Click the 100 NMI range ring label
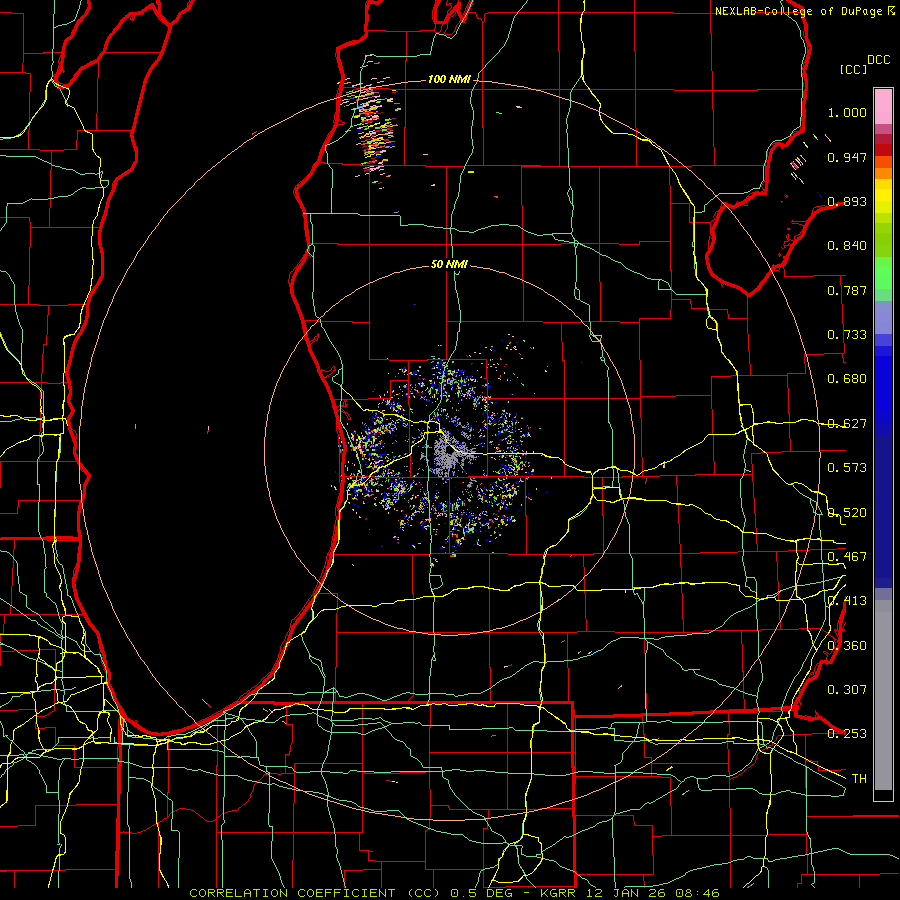900x900 pixels. point(448,79)
